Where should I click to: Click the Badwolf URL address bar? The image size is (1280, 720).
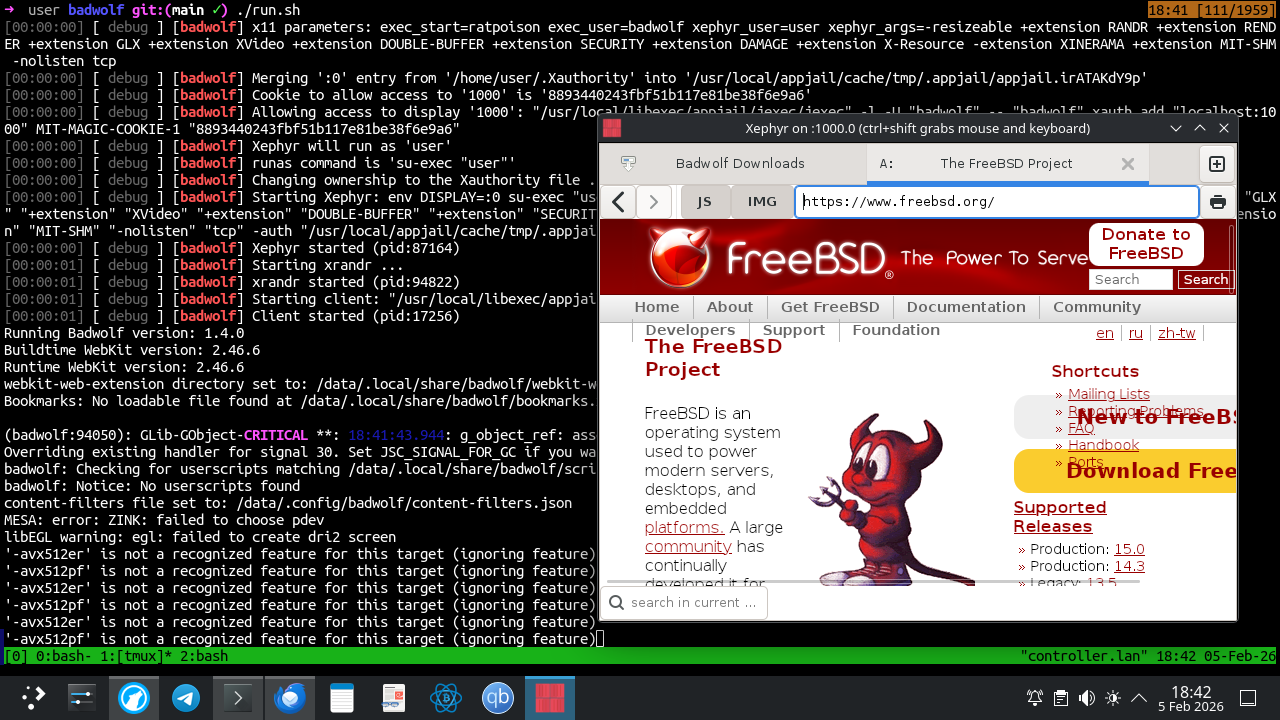pos(997,202)
